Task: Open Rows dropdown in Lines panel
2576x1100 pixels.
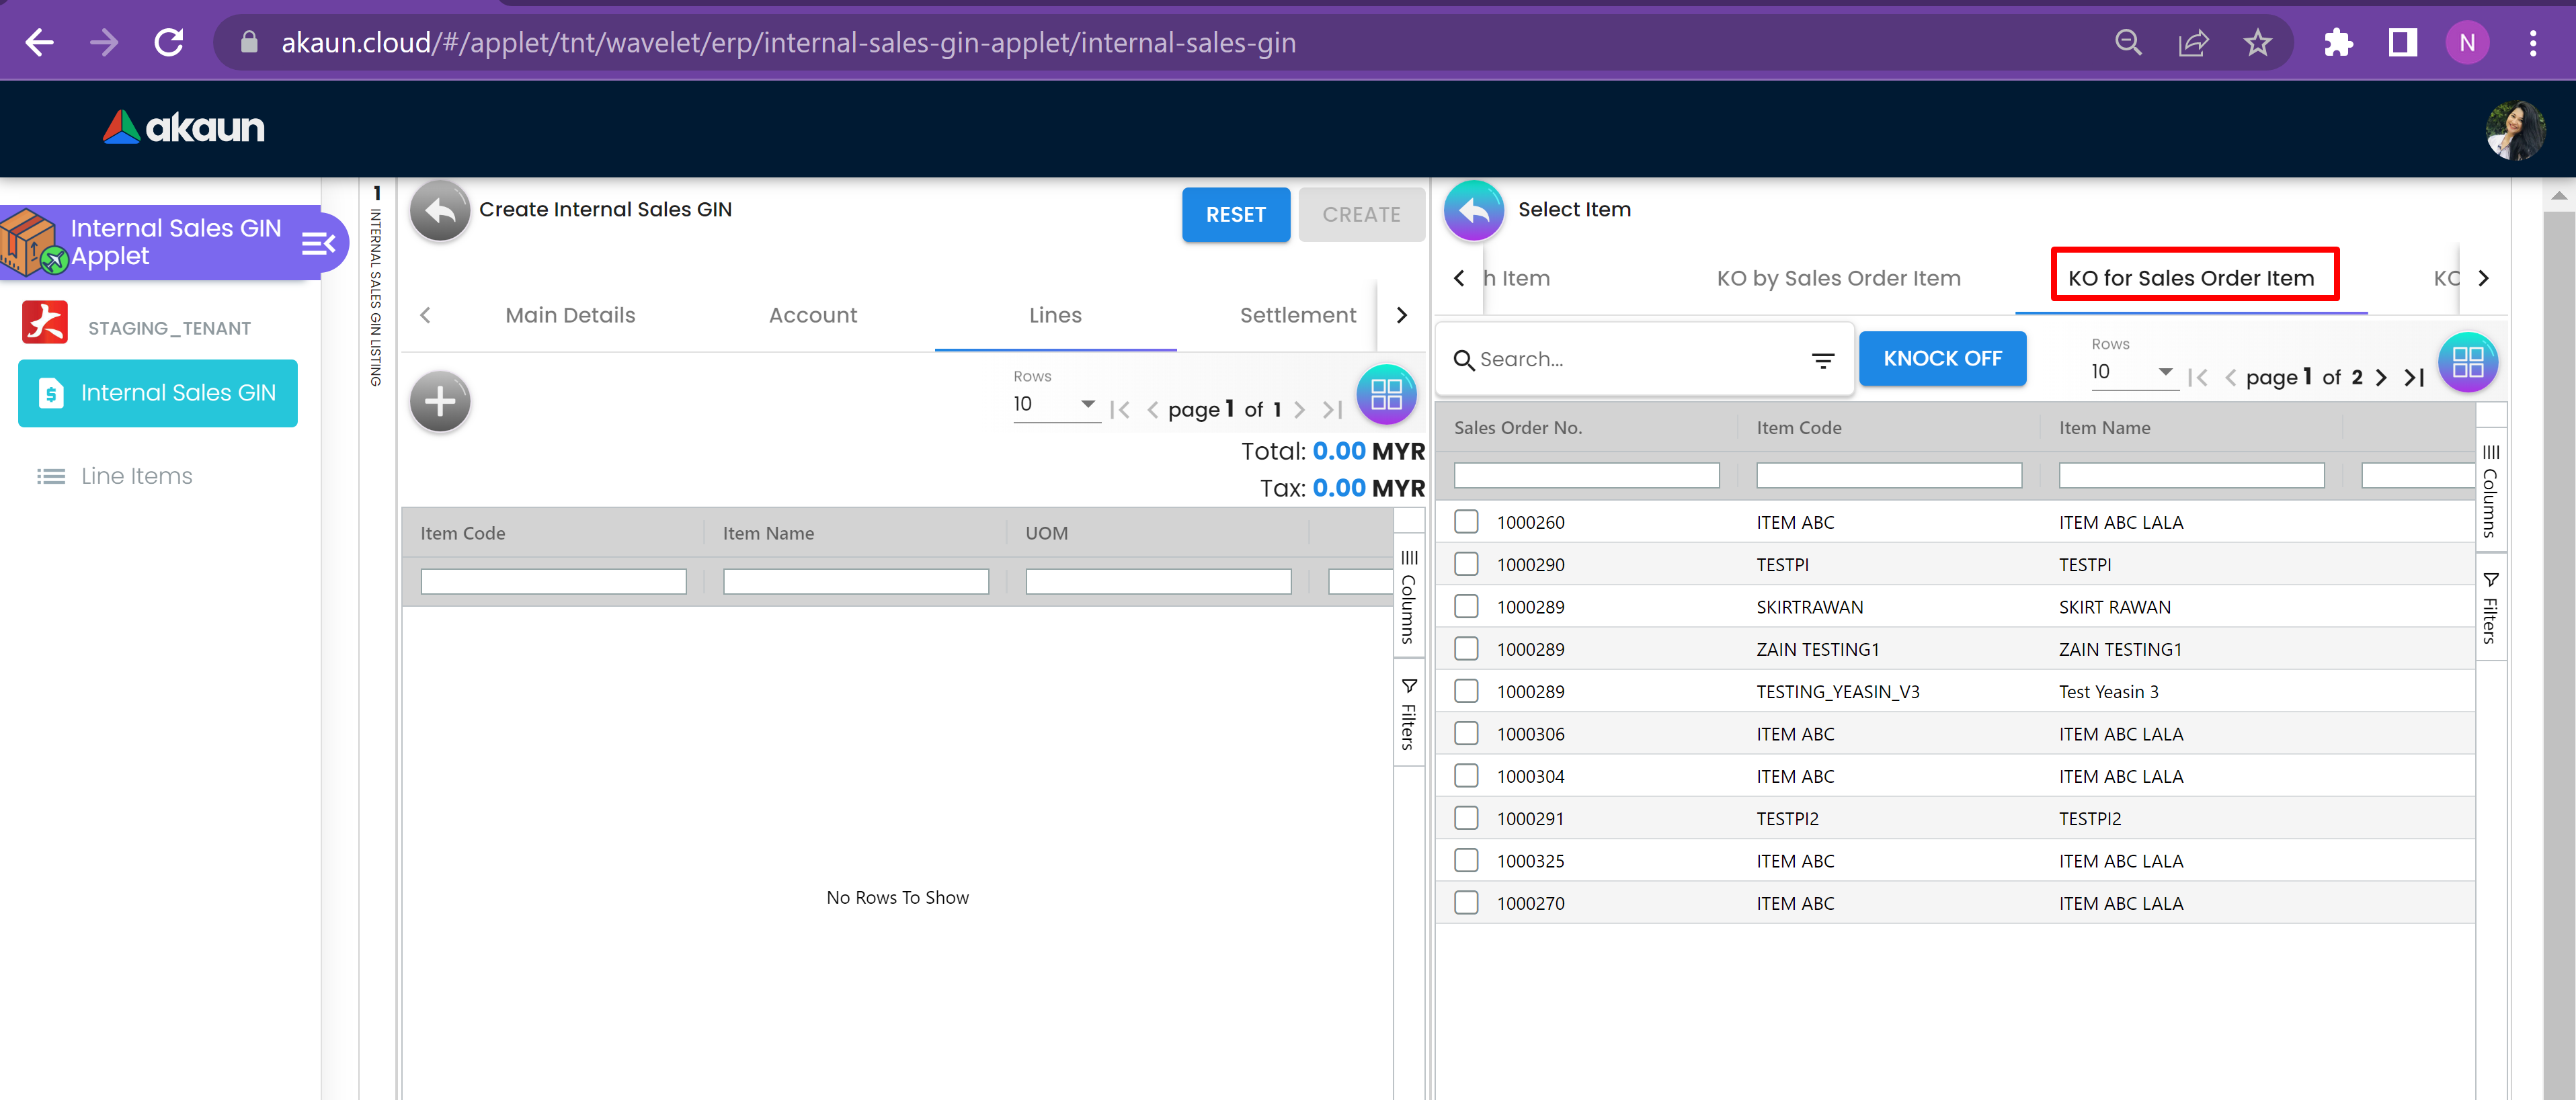Action: point(1054,404)
